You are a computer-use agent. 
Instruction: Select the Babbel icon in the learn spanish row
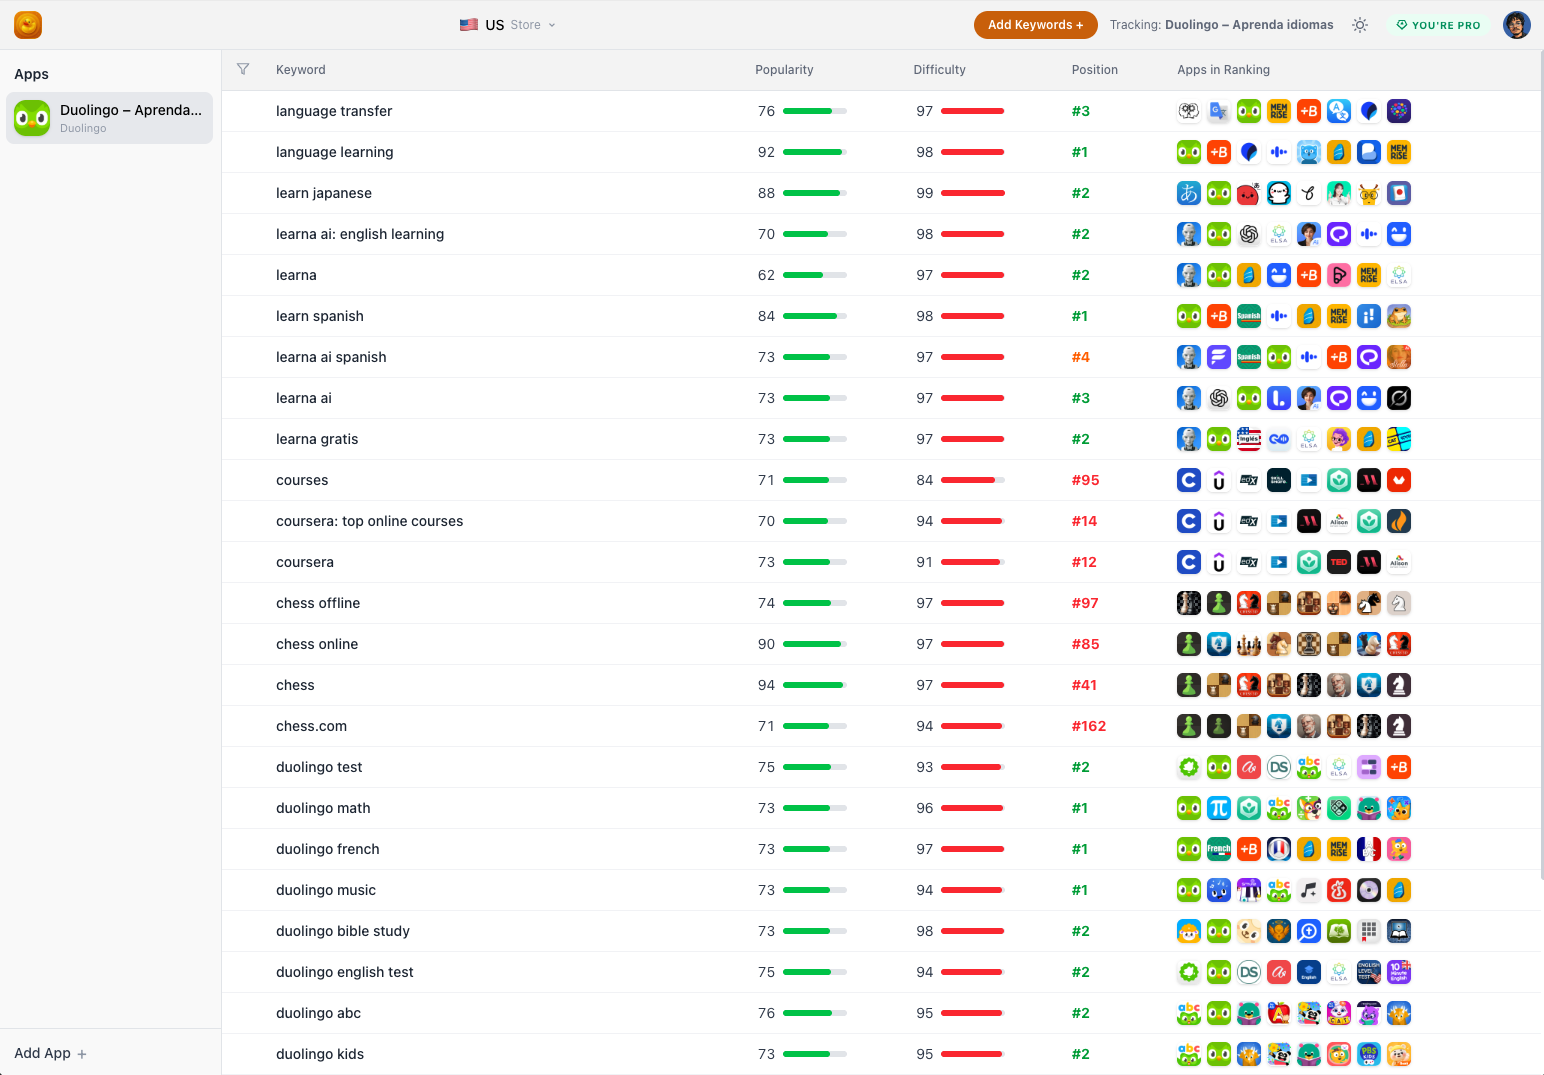point(1218,315)
